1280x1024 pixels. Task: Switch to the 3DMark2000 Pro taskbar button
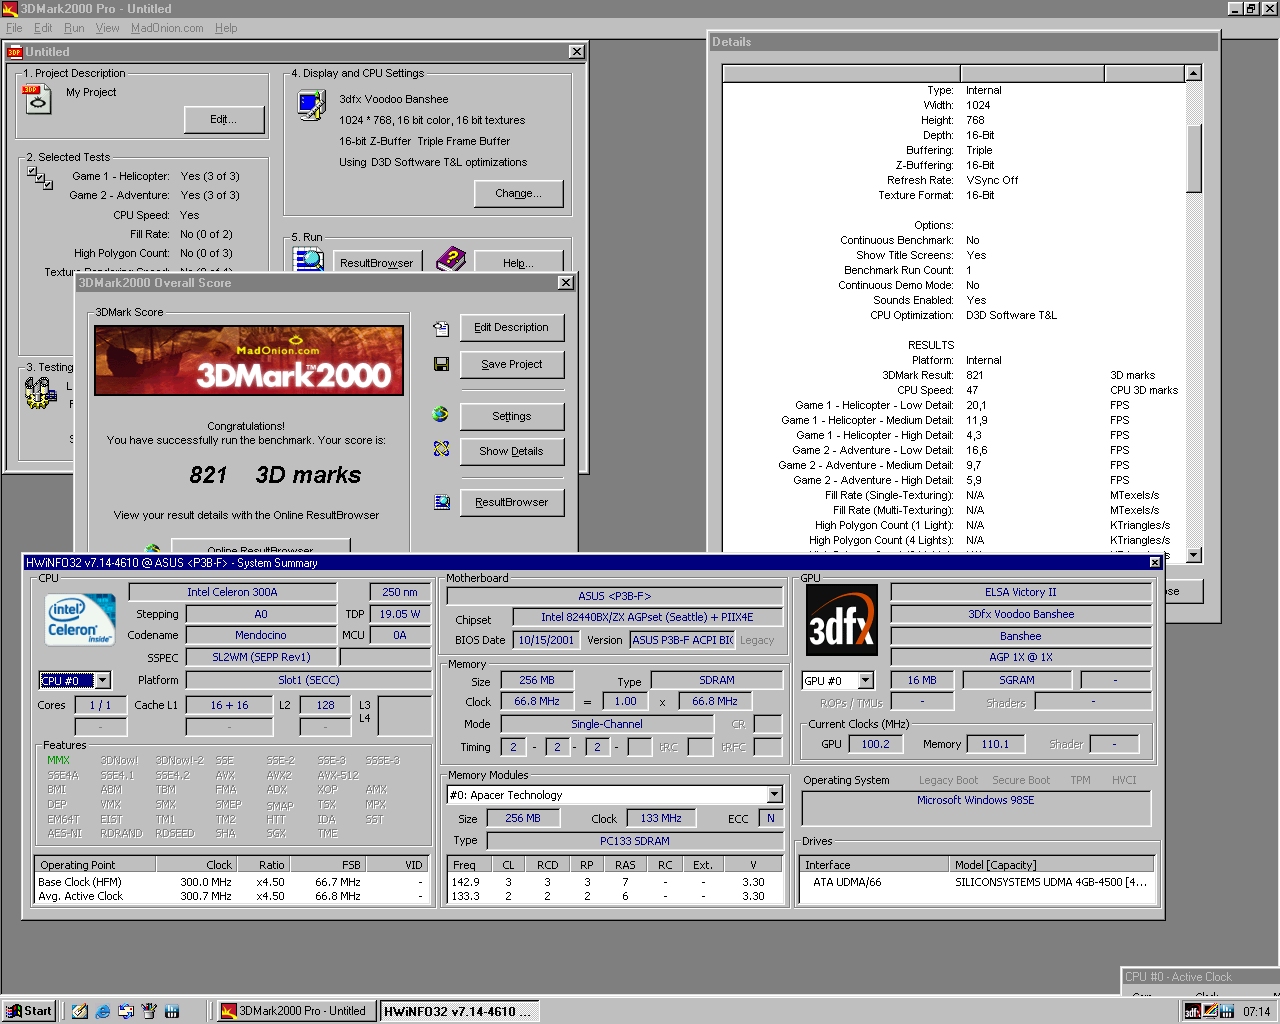pos(296,1011)
